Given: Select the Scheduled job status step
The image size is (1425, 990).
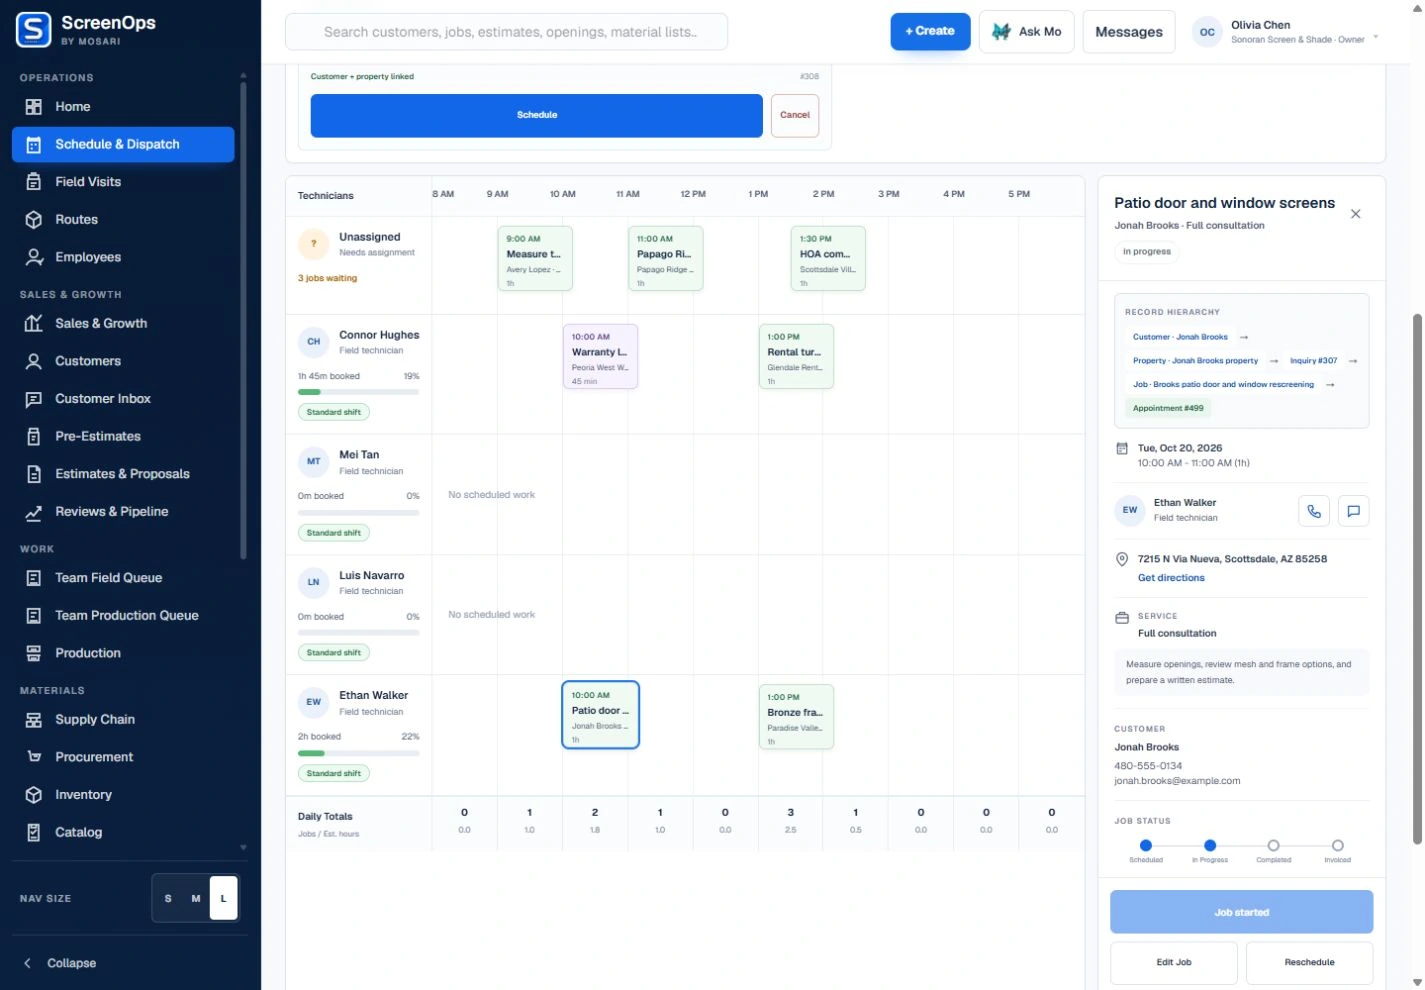Looking at the screenshot, I should click(x=1146, y=846).
